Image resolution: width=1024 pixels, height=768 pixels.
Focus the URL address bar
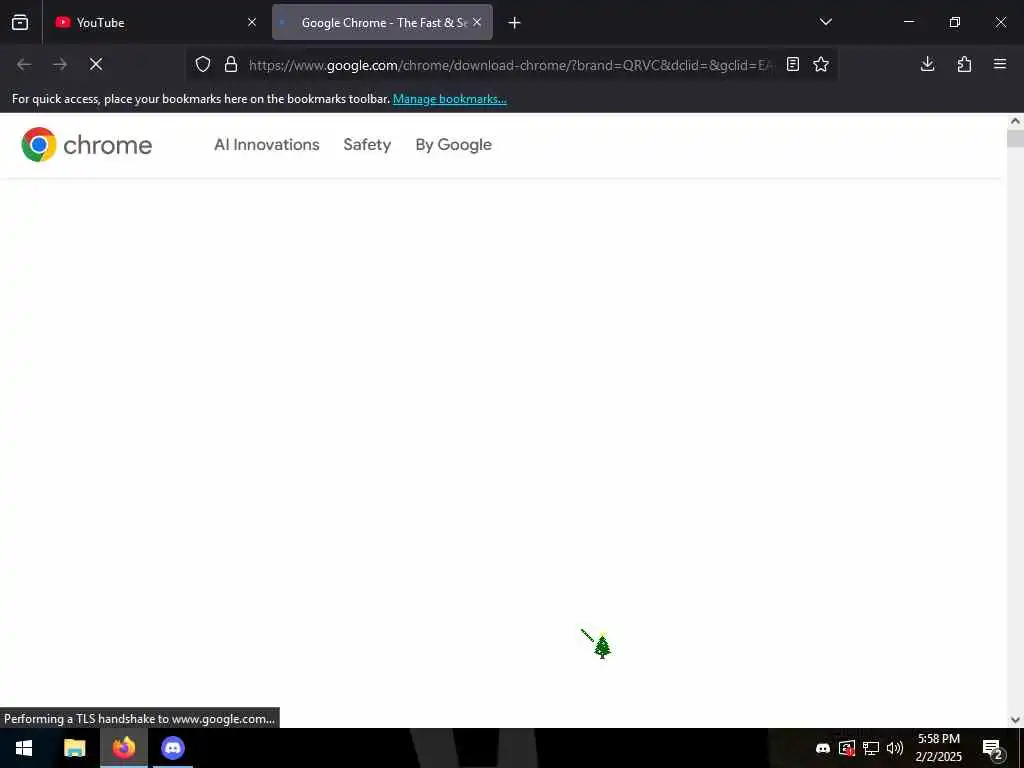(511, 65)
